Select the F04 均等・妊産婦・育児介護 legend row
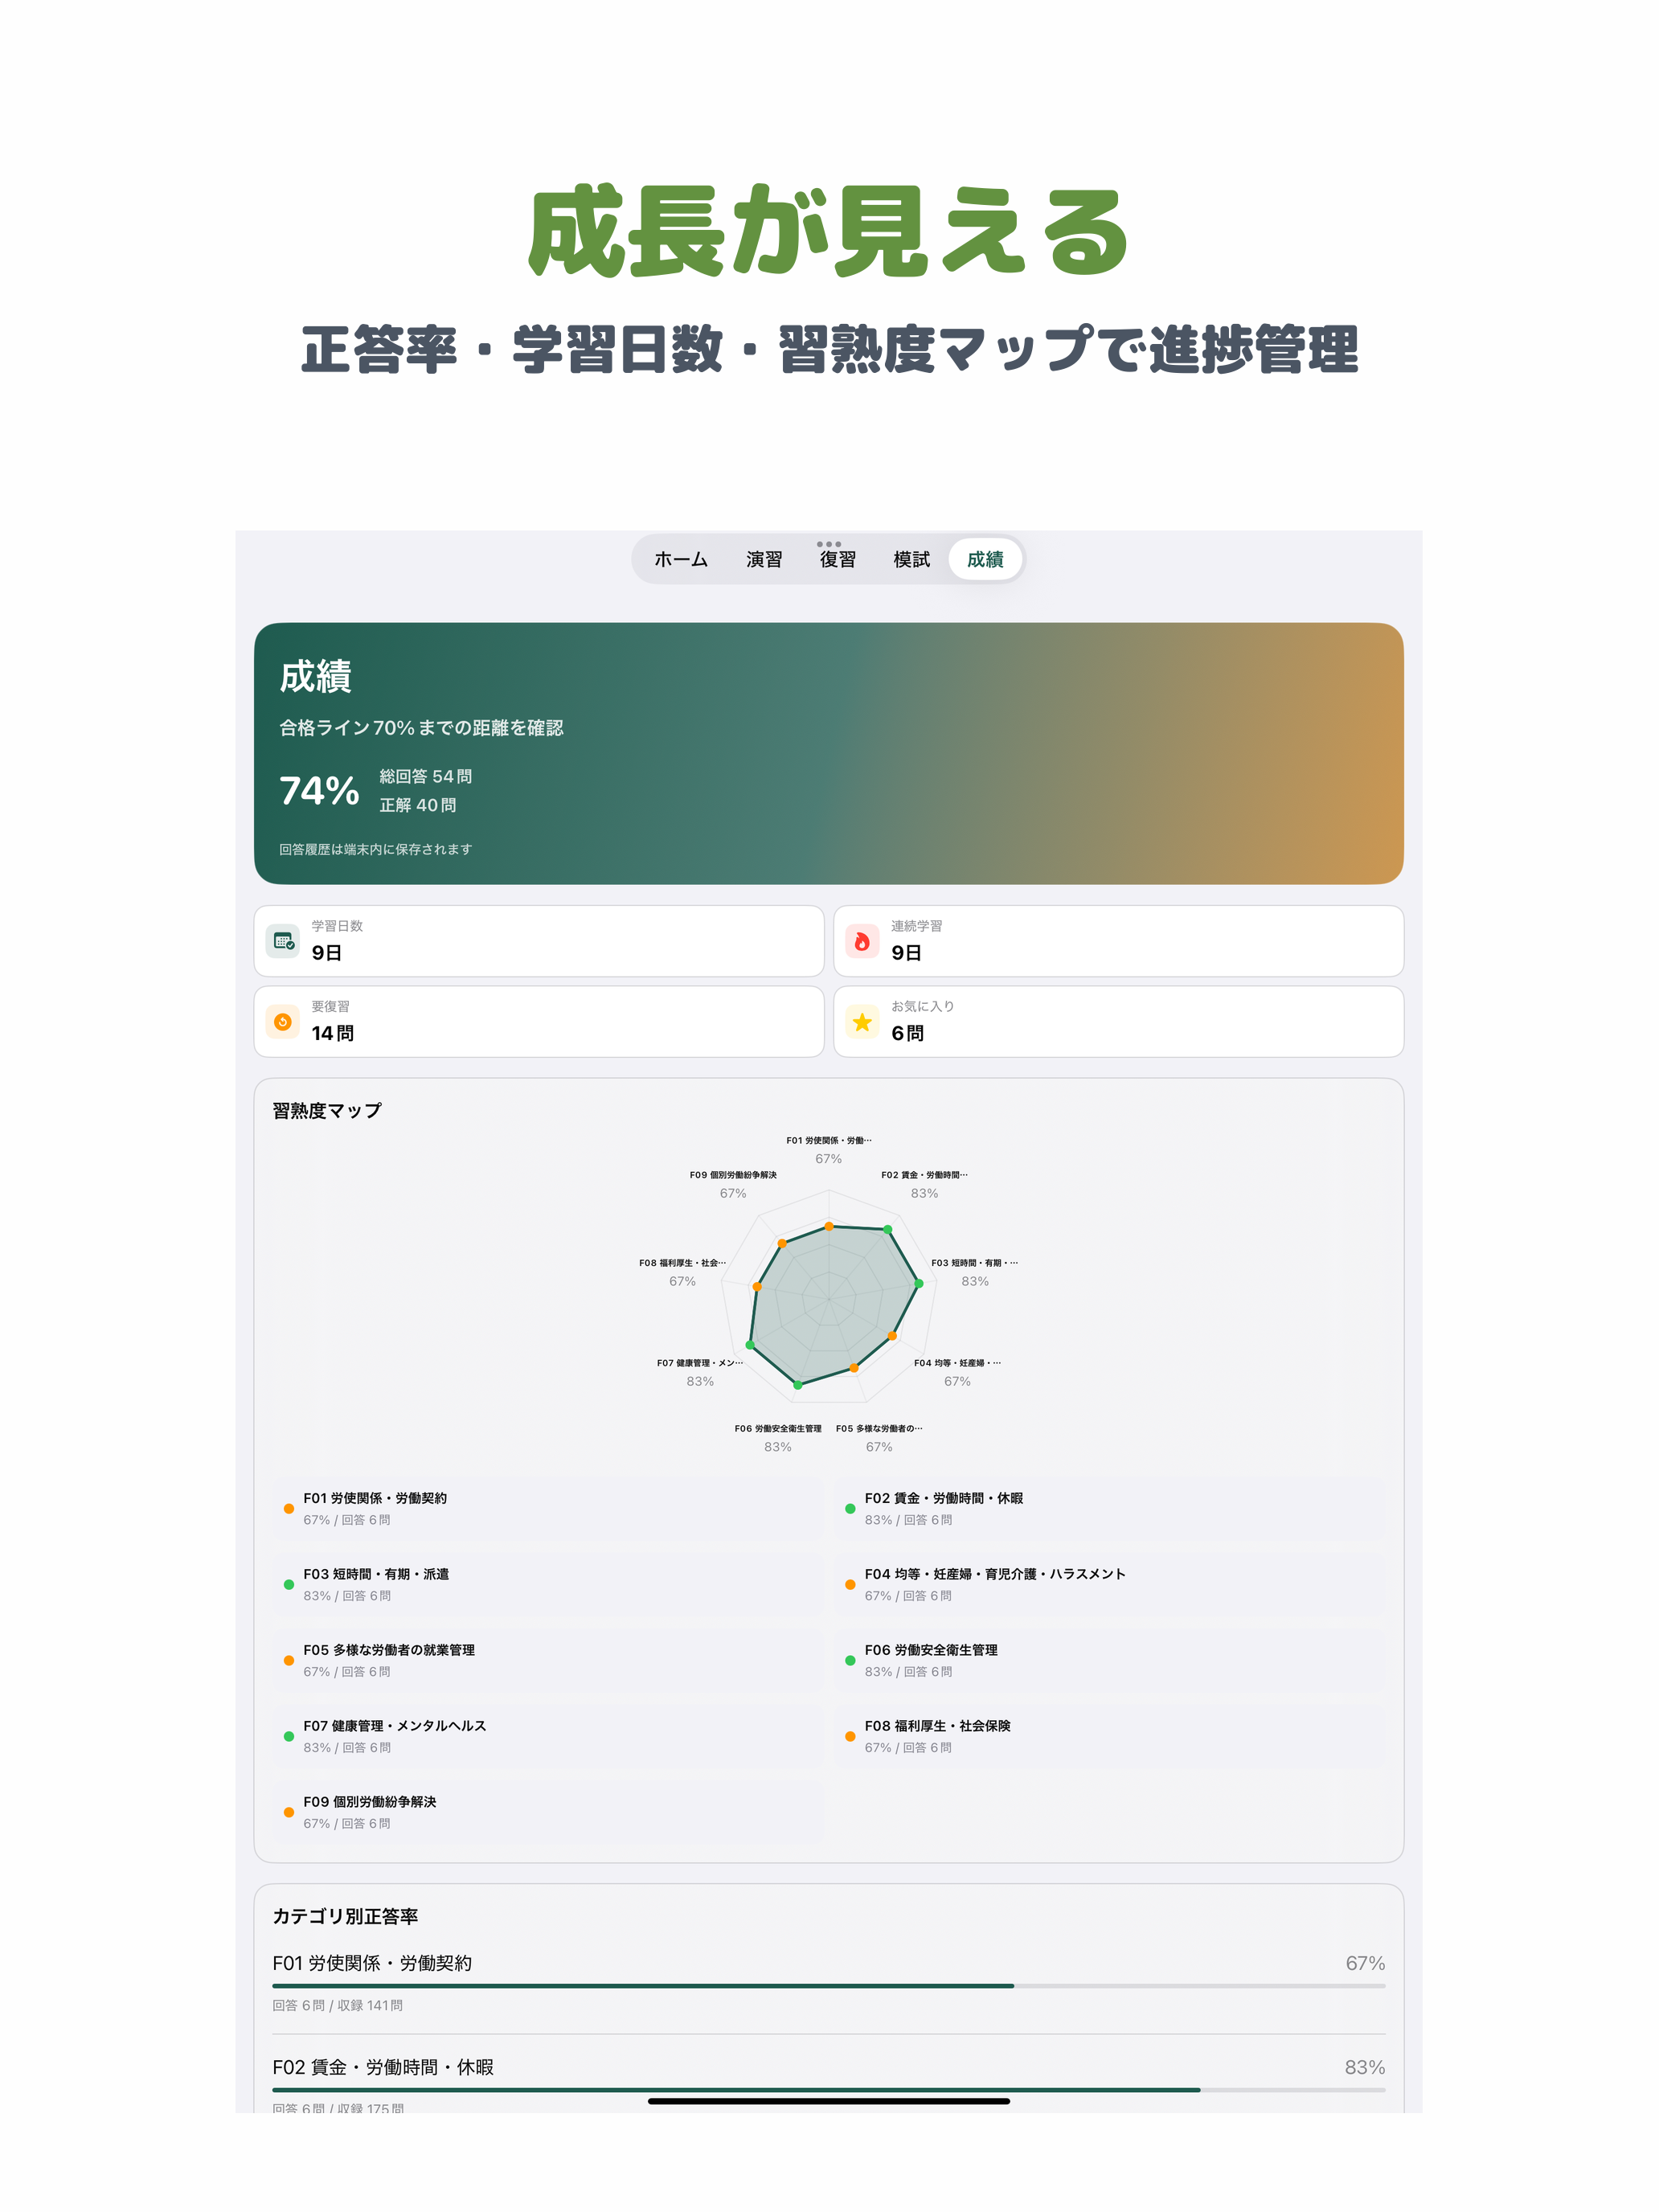 [1110, 1584]
